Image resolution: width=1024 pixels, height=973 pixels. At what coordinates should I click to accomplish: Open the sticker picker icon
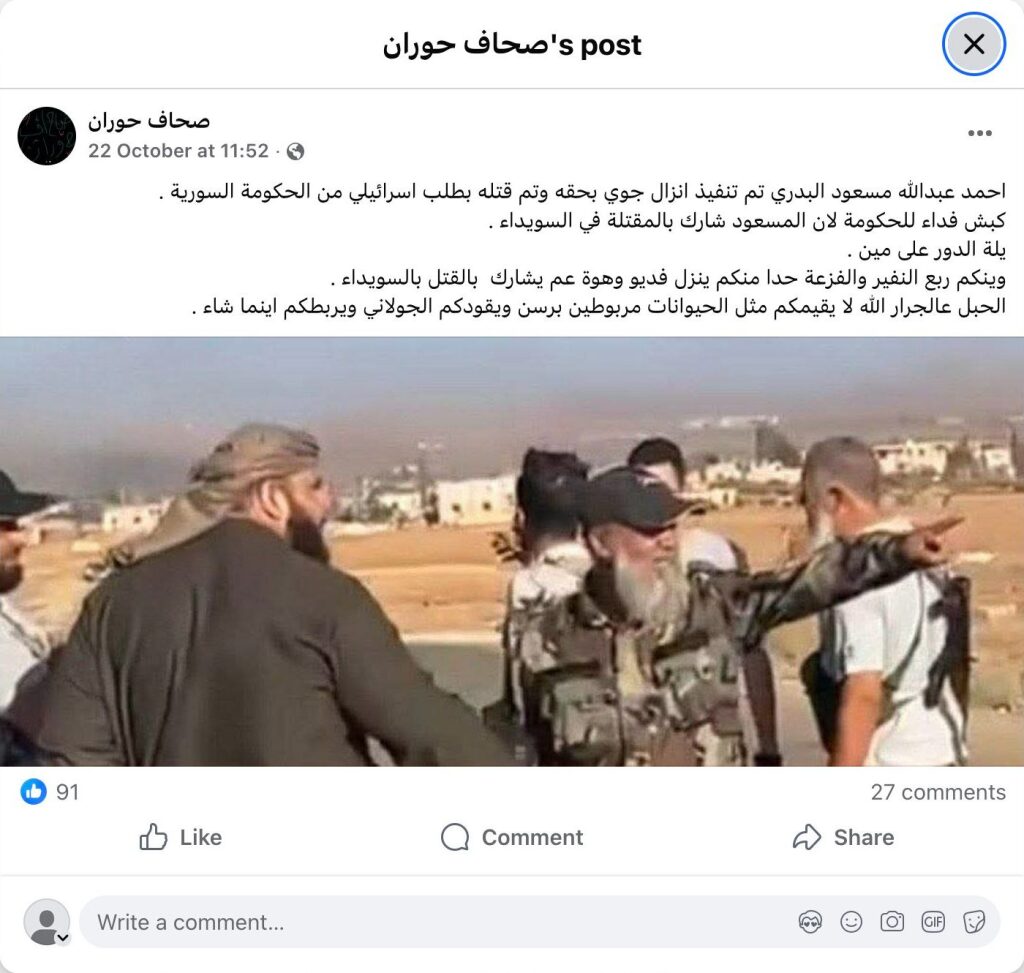(x=974, y=922)
